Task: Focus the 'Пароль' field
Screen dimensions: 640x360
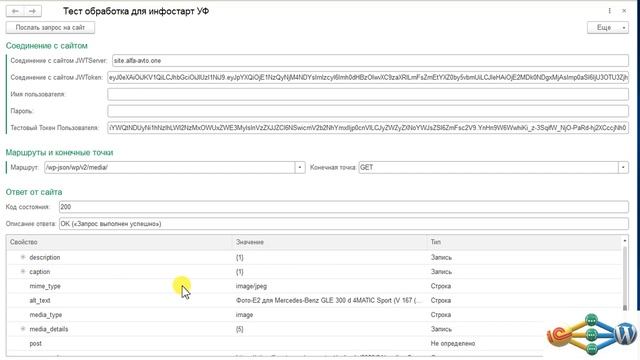Action: (x=368, y=111)
